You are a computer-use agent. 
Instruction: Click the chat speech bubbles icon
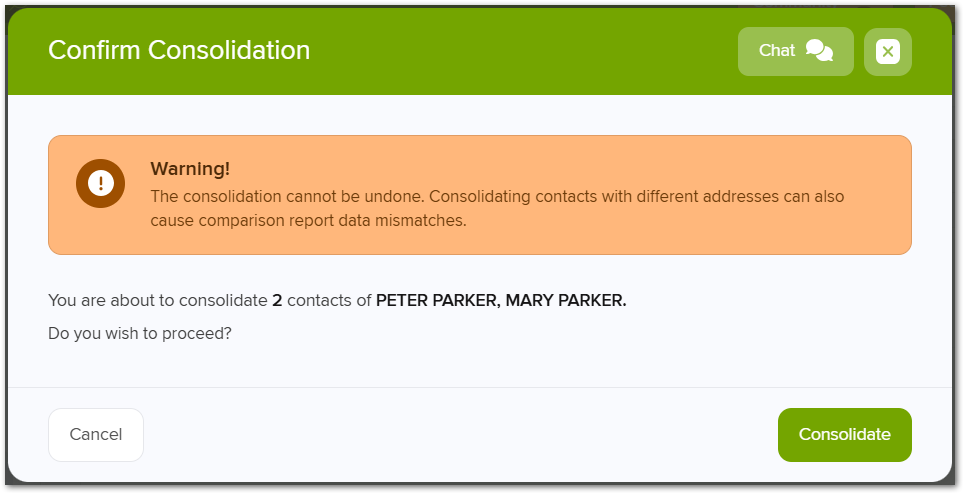pyautogui.click(x=819, y=50)
